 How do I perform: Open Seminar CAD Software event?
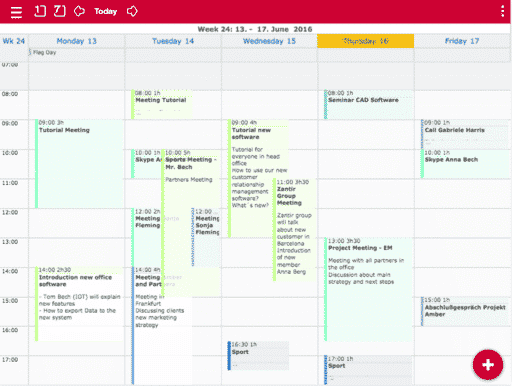pyautogui.click(x=369, y=104)
